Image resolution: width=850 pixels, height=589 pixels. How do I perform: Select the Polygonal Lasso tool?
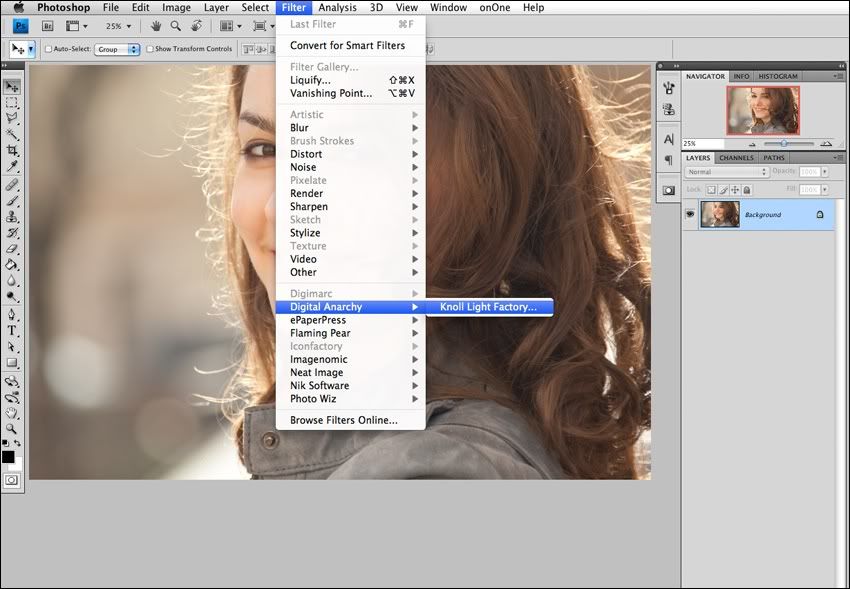click(x=12, y=118)
